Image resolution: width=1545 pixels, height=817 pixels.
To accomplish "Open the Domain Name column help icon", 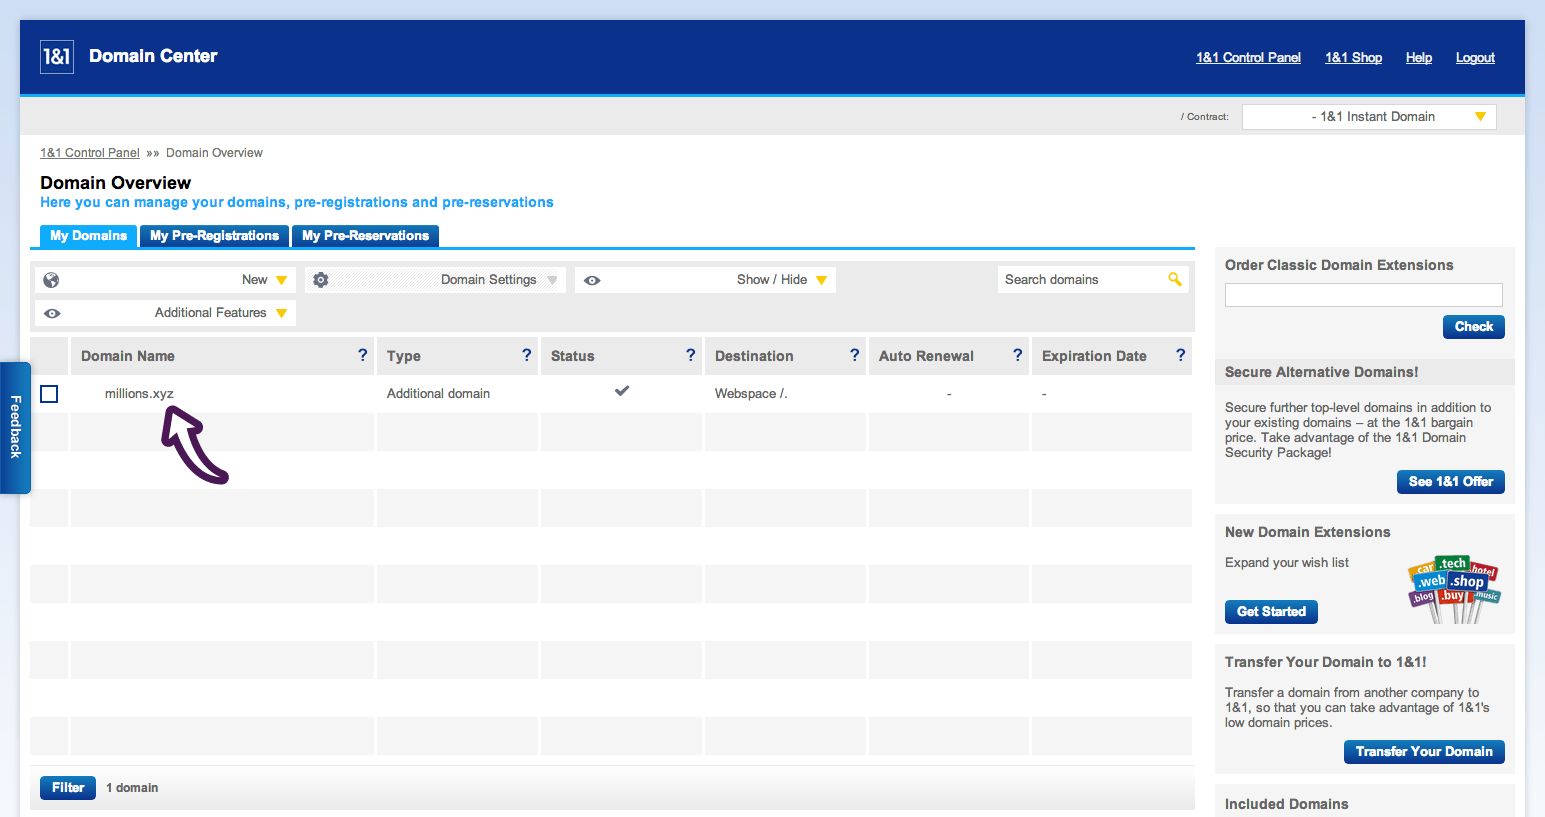I will 362,355.
